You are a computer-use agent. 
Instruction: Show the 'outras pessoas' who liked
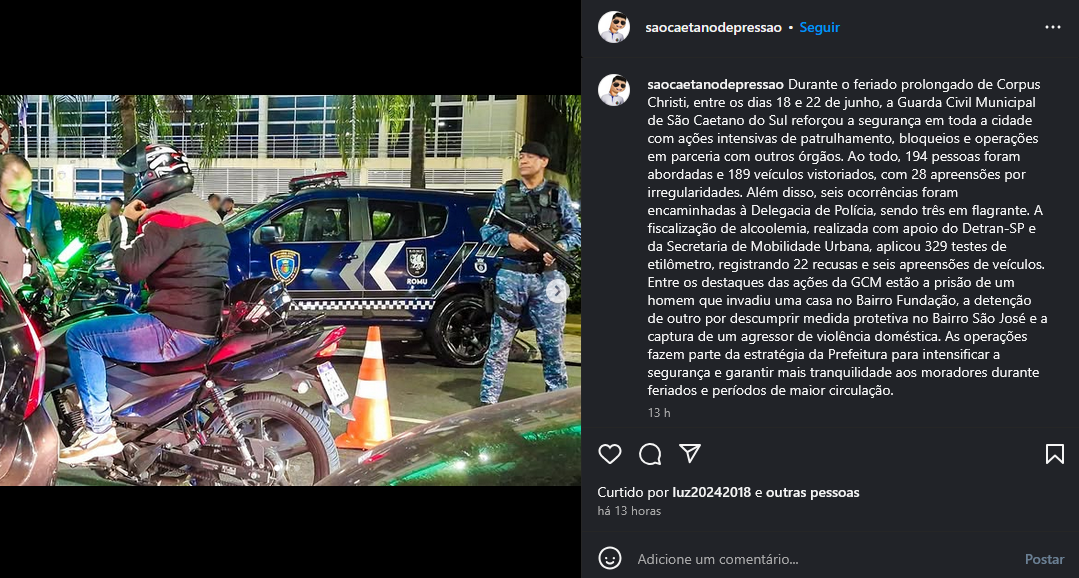(x=812, y=493)
